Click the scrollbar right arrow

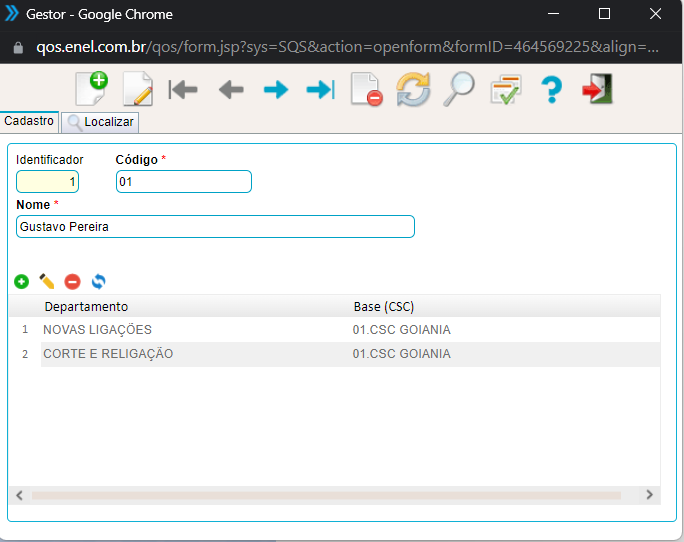[x=649, y=495]
